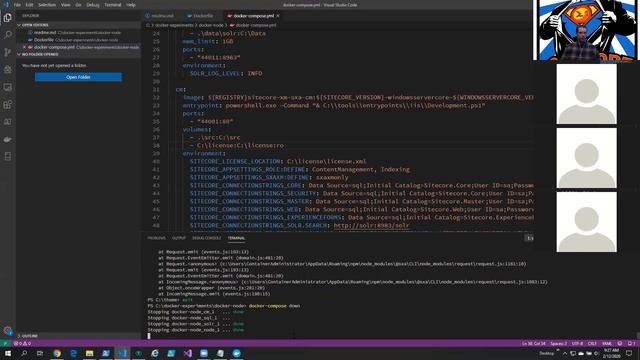Expand the Outline section
This screenshot has height=360, width=640.
[x=78, y=336]
